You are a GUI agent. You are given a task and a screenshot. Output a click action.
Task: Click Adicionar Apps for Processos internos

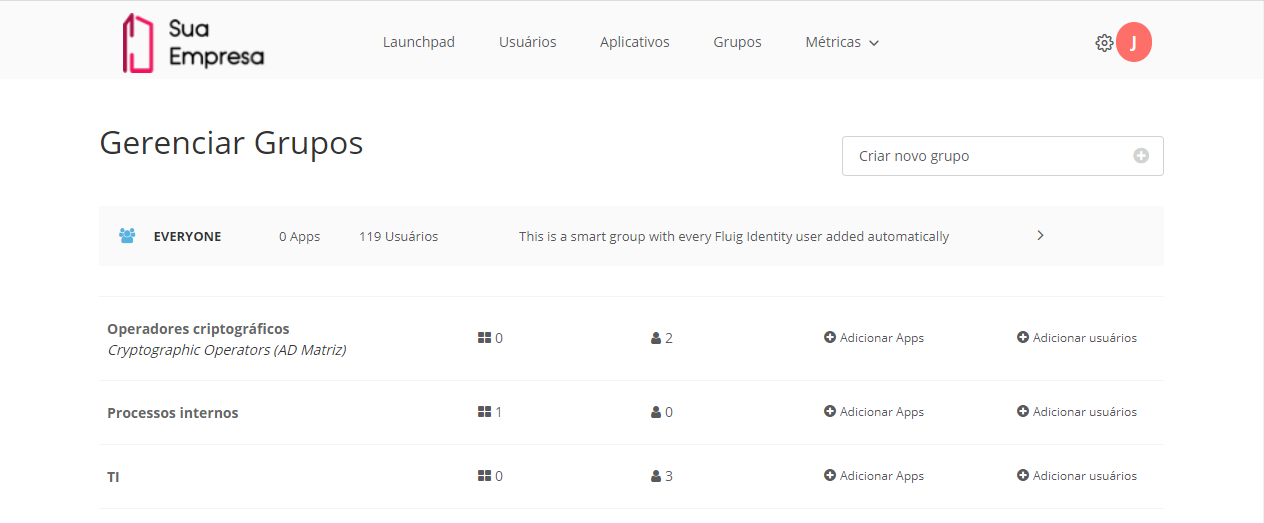(x=874, y=412)
